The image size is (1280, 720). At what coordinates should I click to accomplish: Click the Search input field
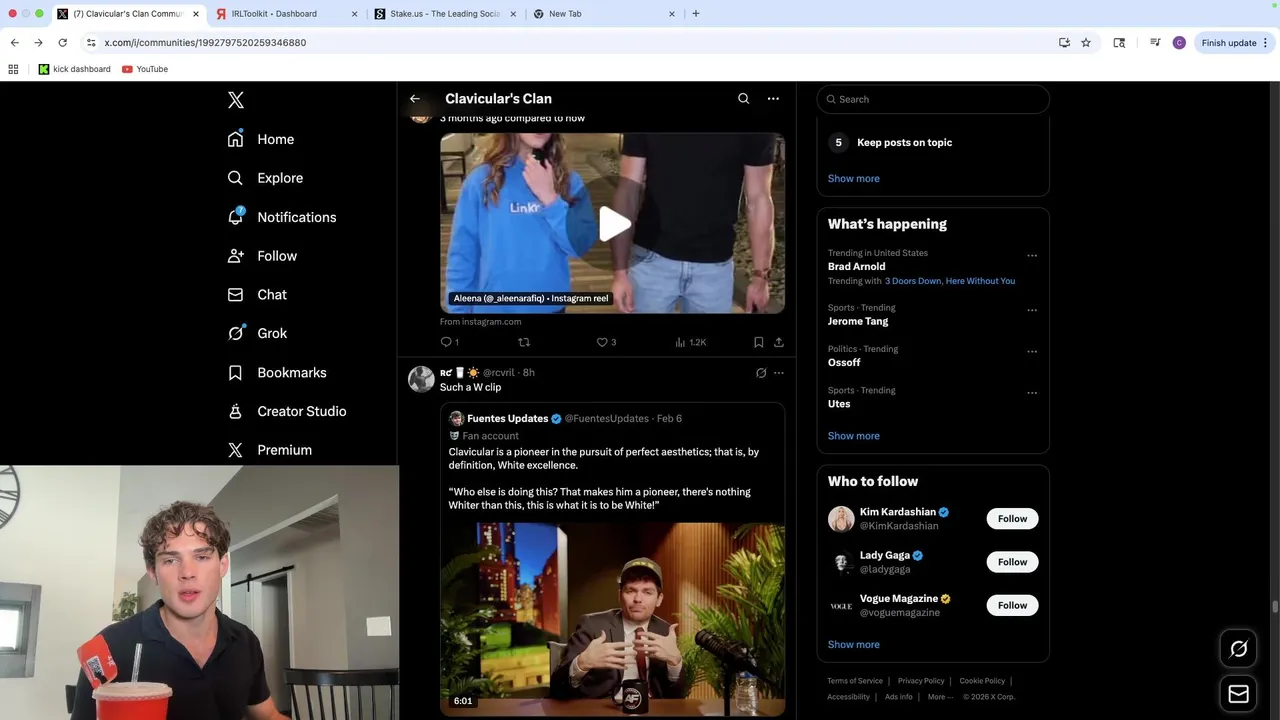[933, 99]
